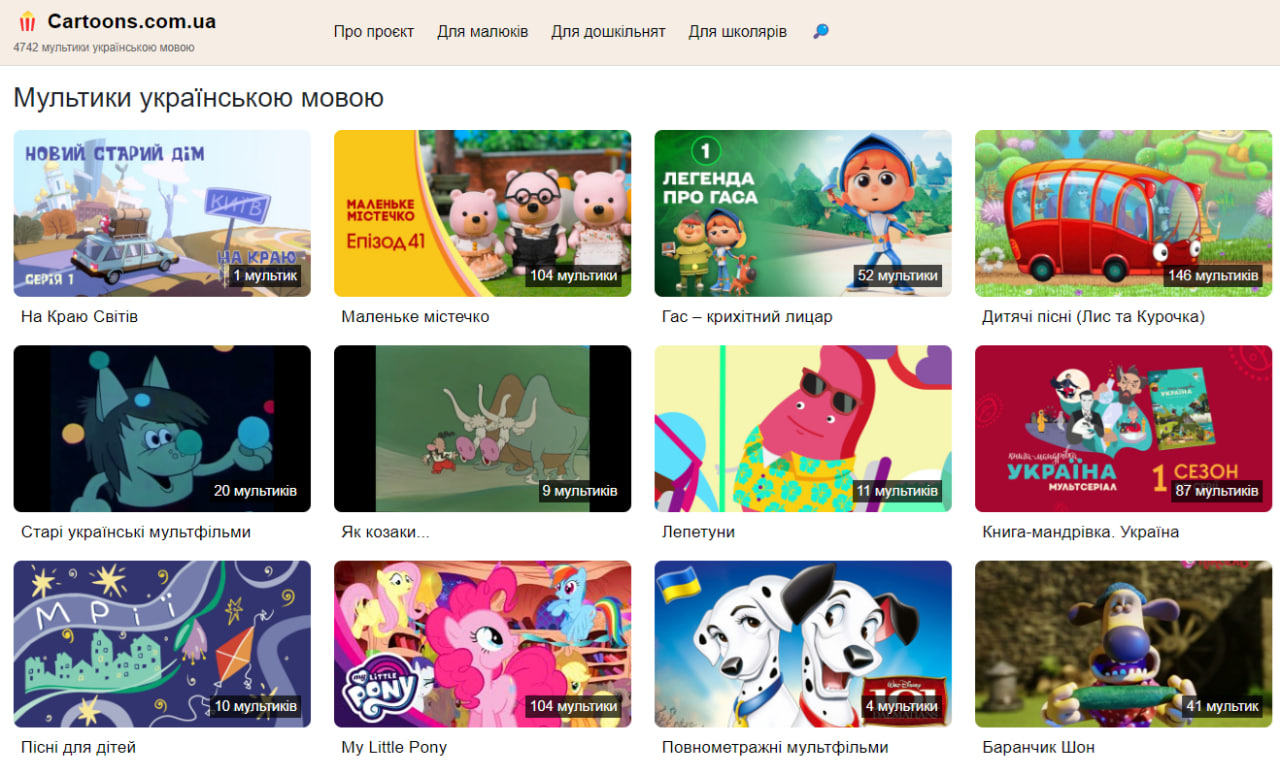Click the 20 мультиків count badge
1280x775 pixels.
pos(255,491)
